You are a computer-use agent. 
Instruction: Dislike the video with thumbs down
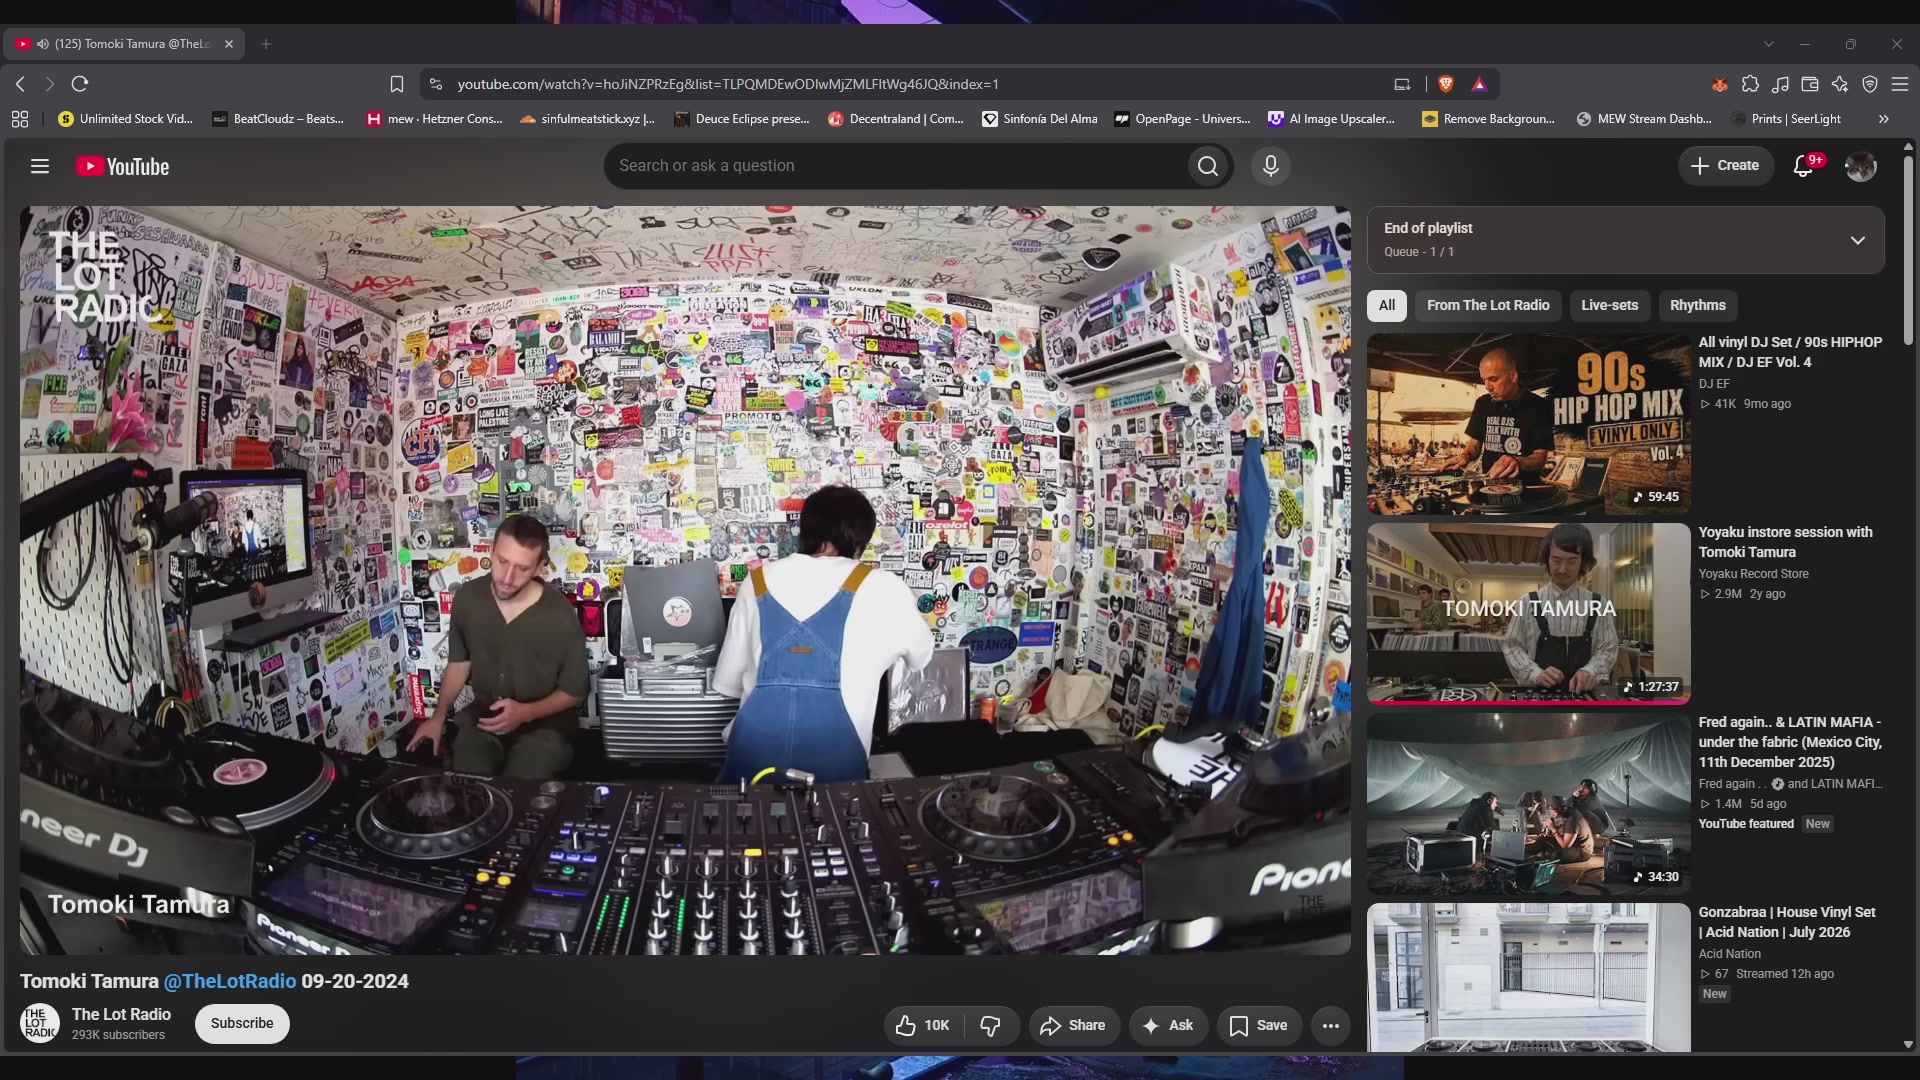[x=991, y=1025]
